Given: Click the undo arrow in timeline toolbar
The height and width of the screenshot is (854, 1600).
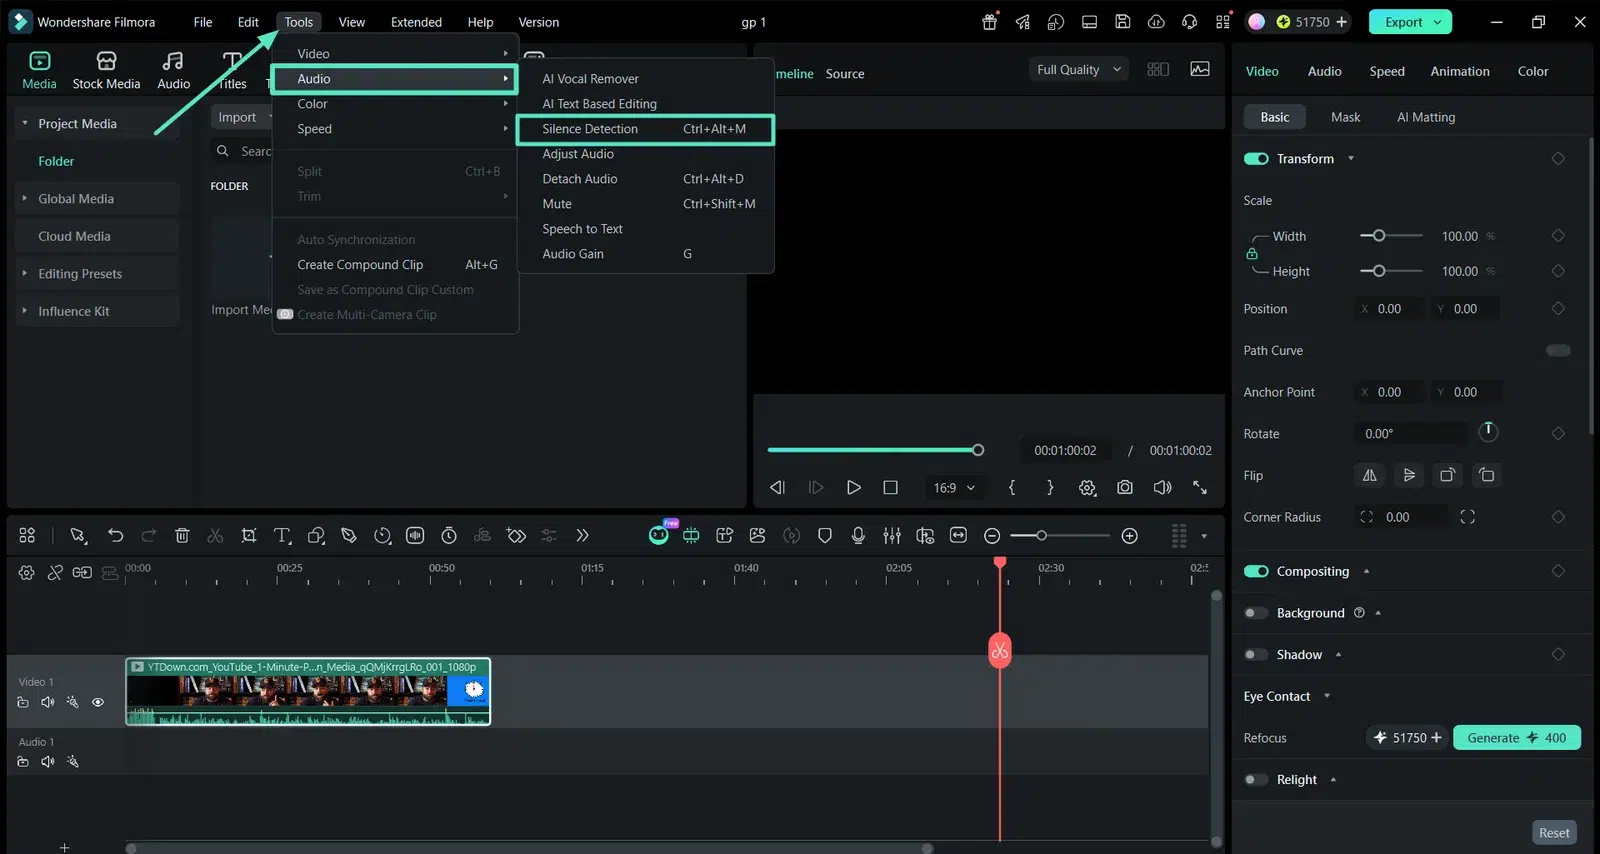Looking at the screenshot, I should click(116, 536).
